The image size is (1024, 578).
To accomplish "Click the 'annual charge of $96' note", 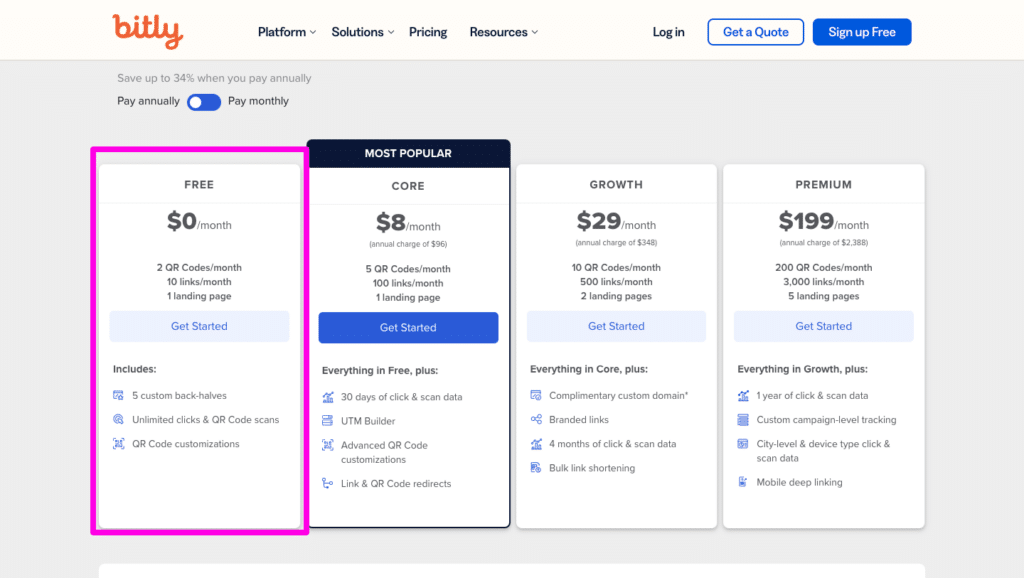I will point(408,244).
